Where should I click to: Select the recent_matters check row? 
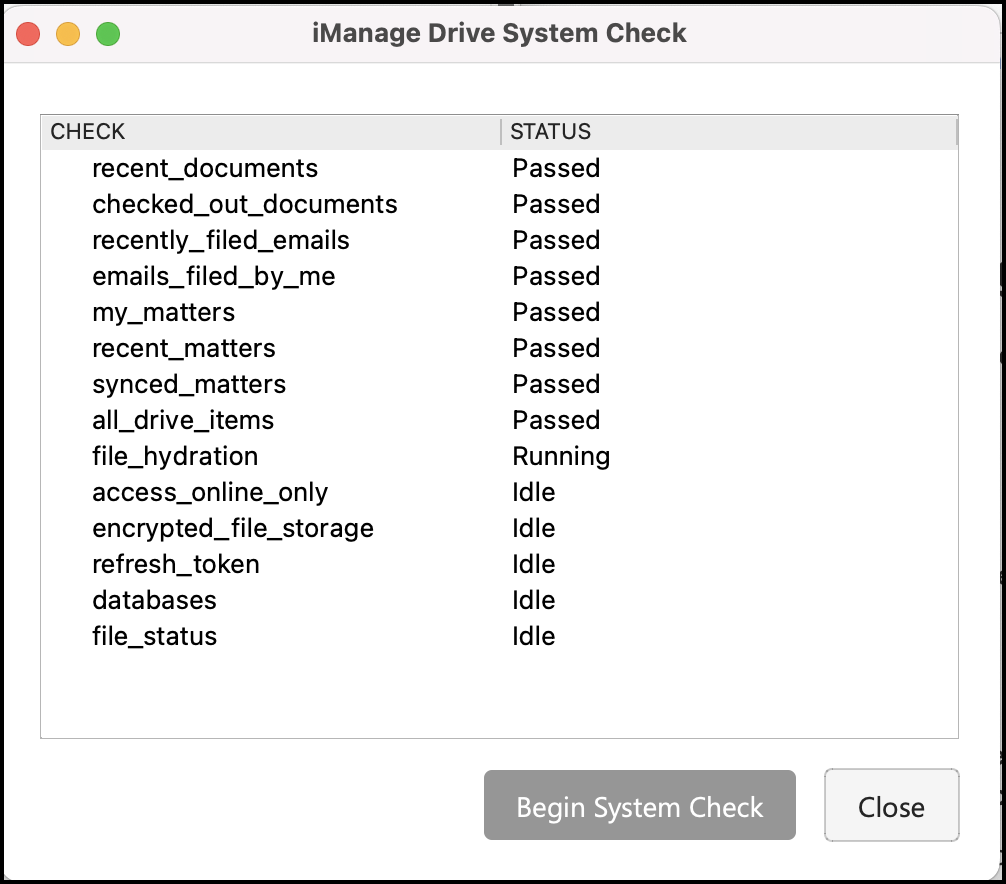[x=184, y=349]
